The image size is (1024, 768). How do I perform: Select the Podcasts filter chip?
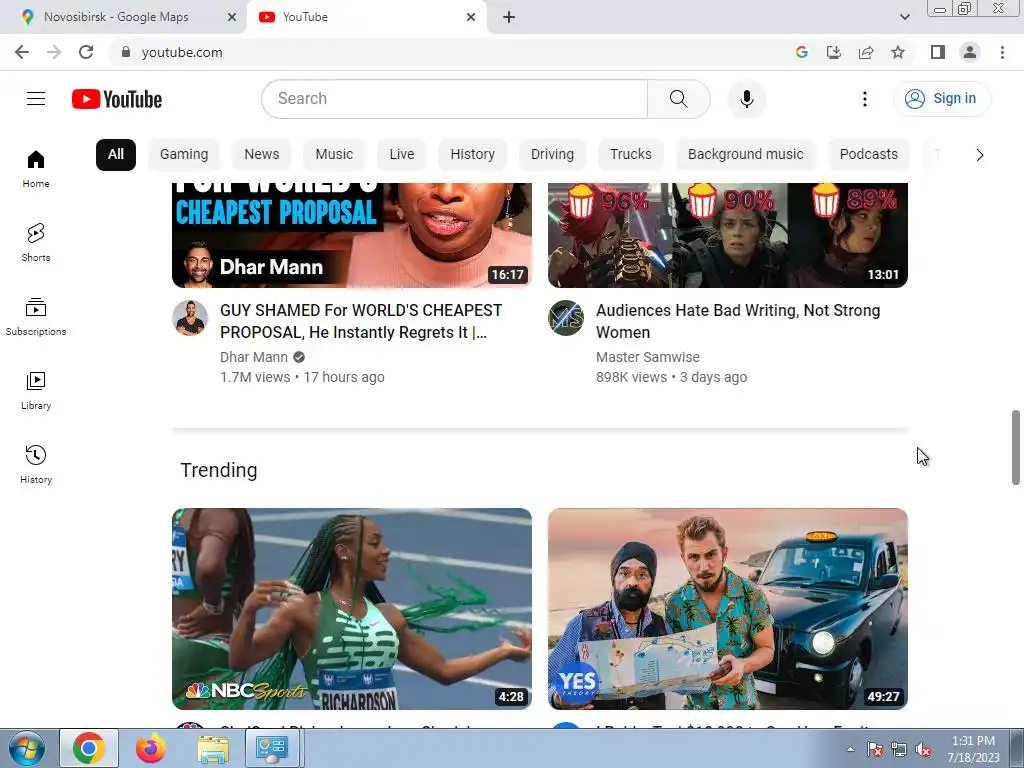pos(869,155)
